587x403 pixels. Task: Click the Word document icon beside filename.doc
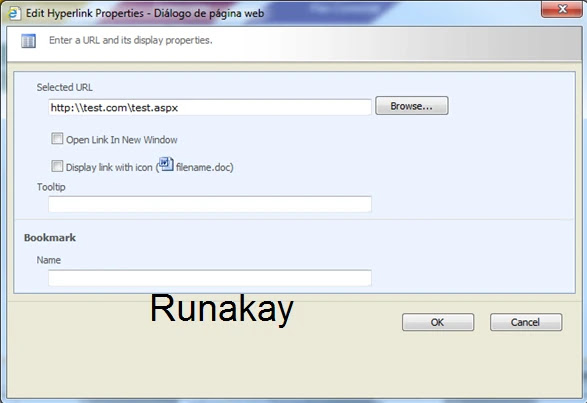(x=166, y=164)
